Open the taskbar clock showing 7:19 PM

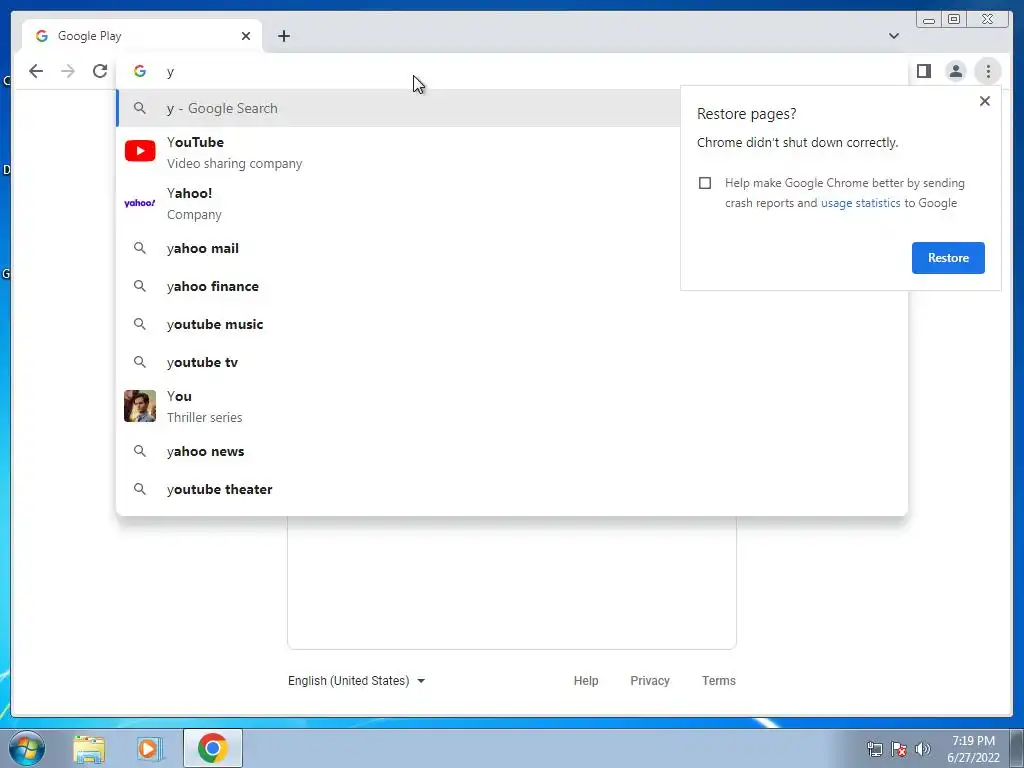point(973,749)
